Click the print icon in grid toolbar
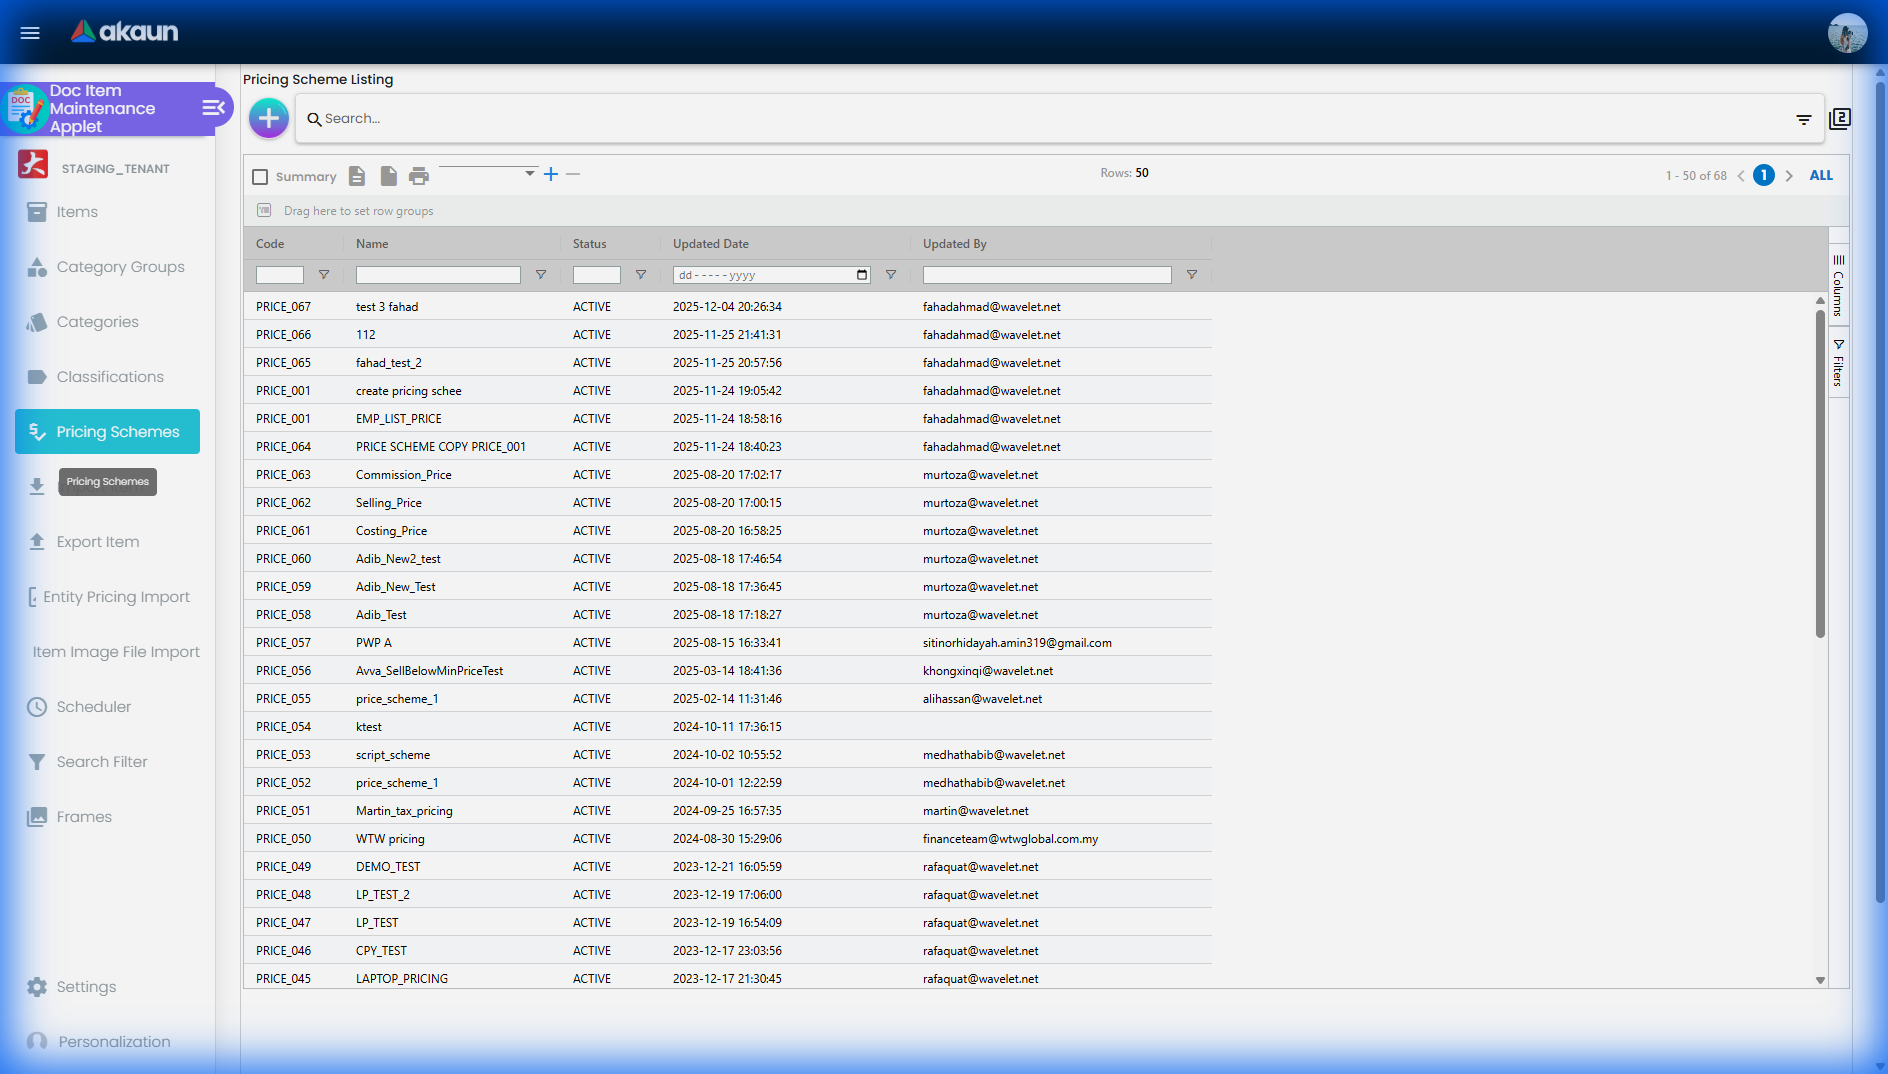 [419, 176]
